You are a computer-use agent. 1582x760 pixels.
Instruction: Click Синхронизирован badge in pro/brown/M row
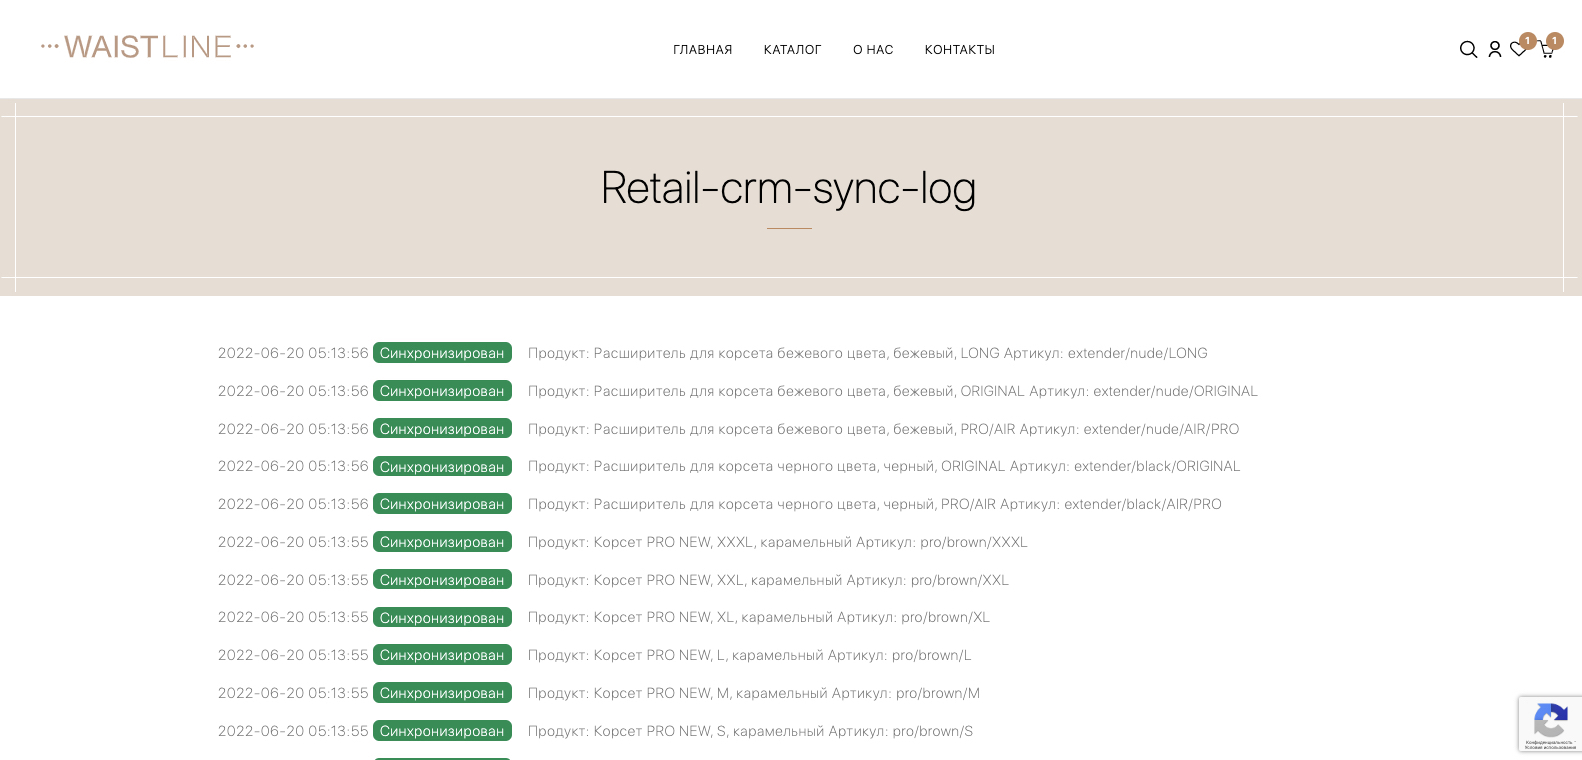(x=442, y=693)
